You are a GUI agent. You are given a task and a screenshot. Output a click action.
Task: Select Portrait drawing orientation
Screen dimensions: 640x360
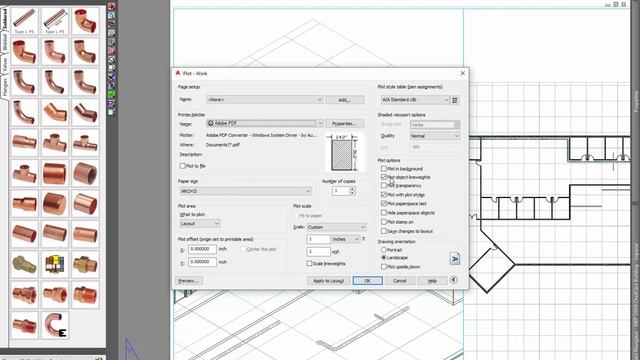[x=384, y=249]
